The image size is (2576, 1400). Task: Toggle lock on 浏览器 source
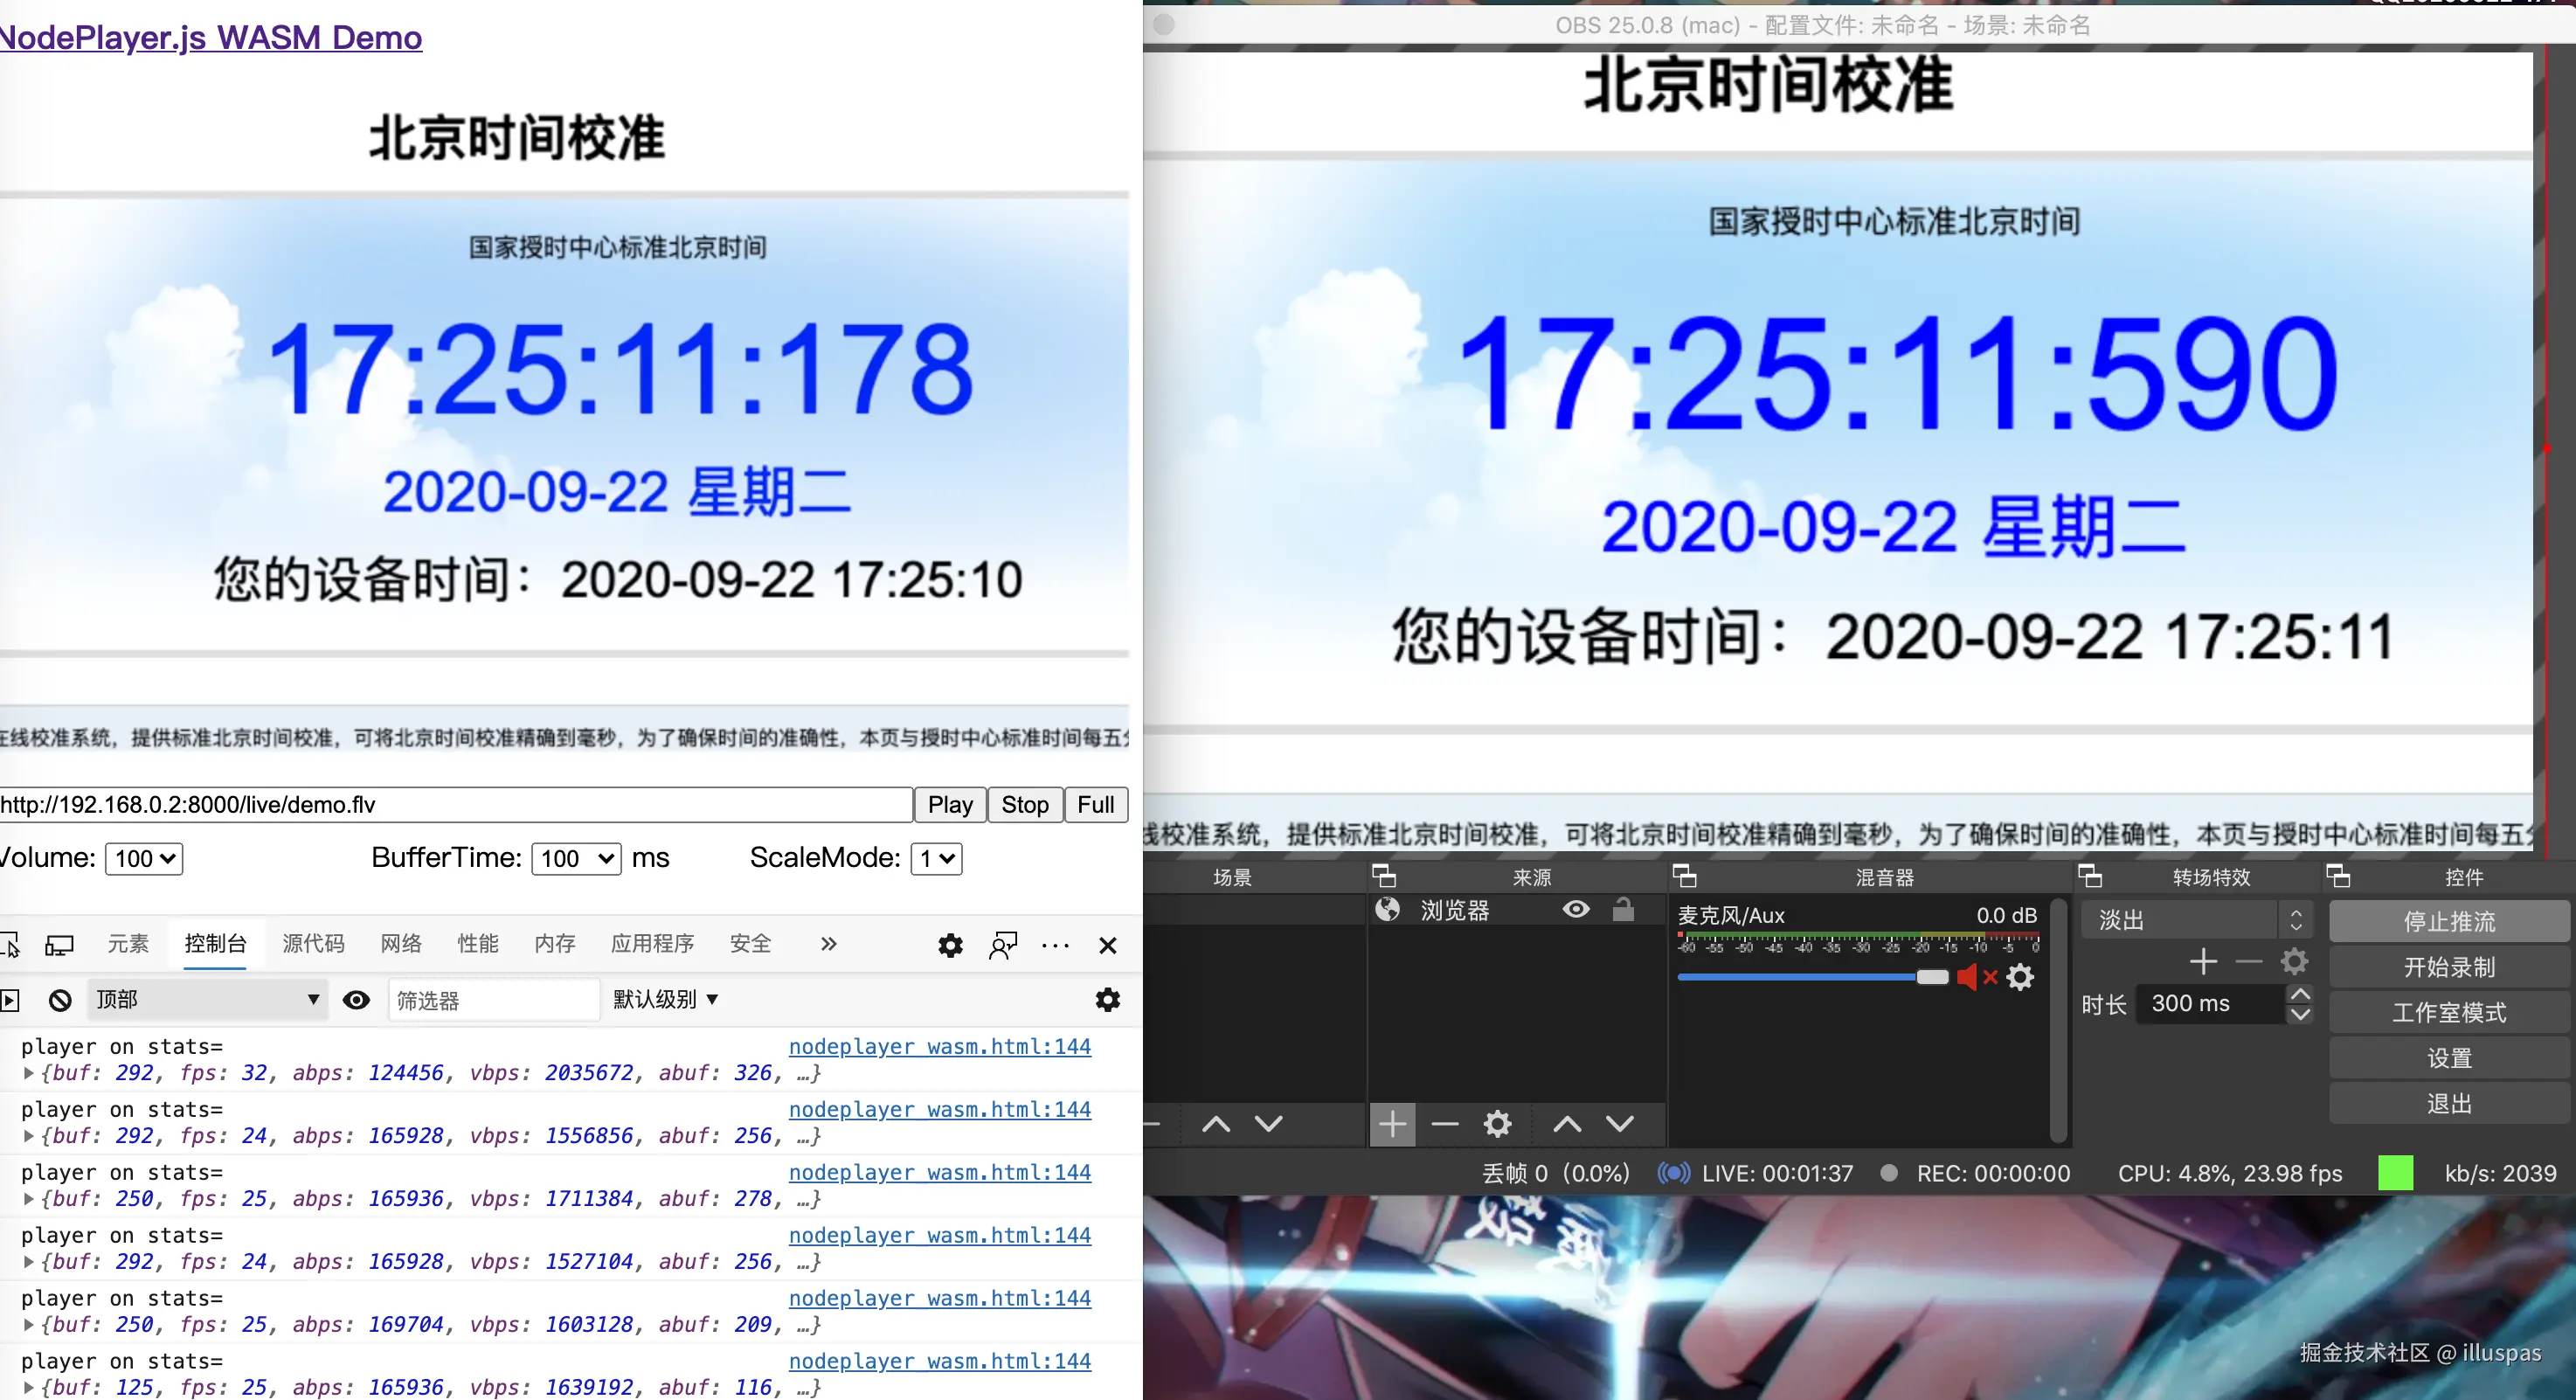tap(1623, 909)
